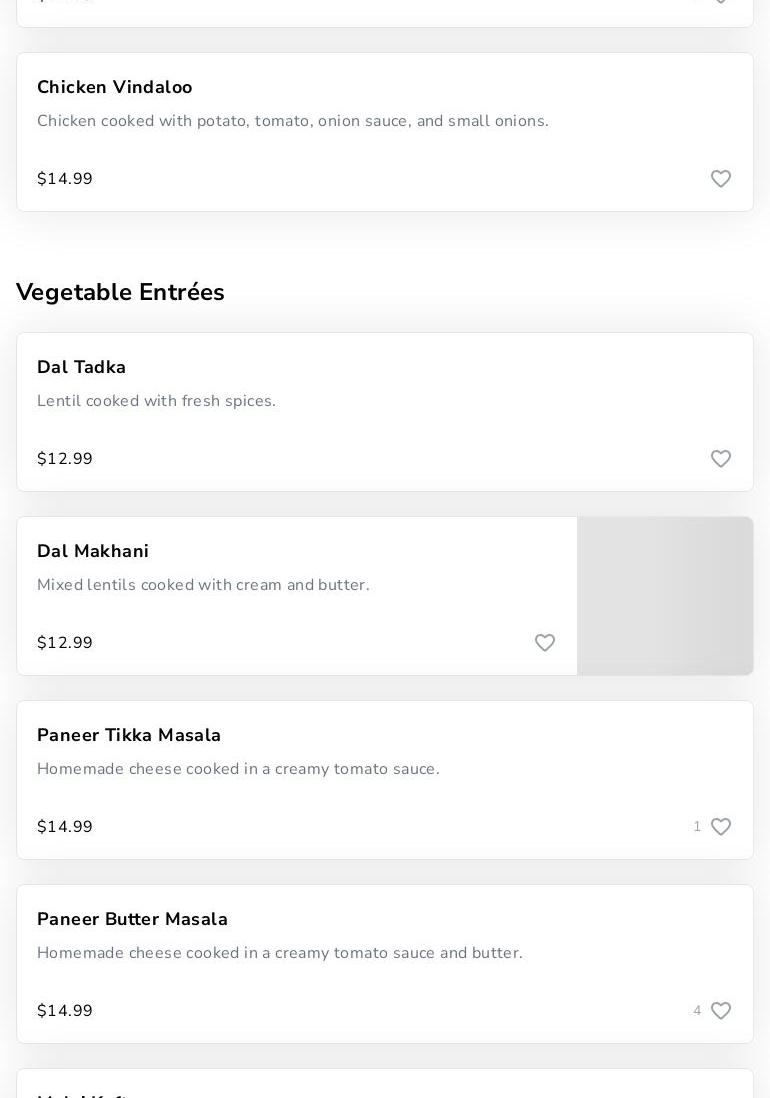The width and height of the screenshot is (770, 1098).
Task: Open the Chicken Vindaloo menu item title
Action: [x=114, y=87]
